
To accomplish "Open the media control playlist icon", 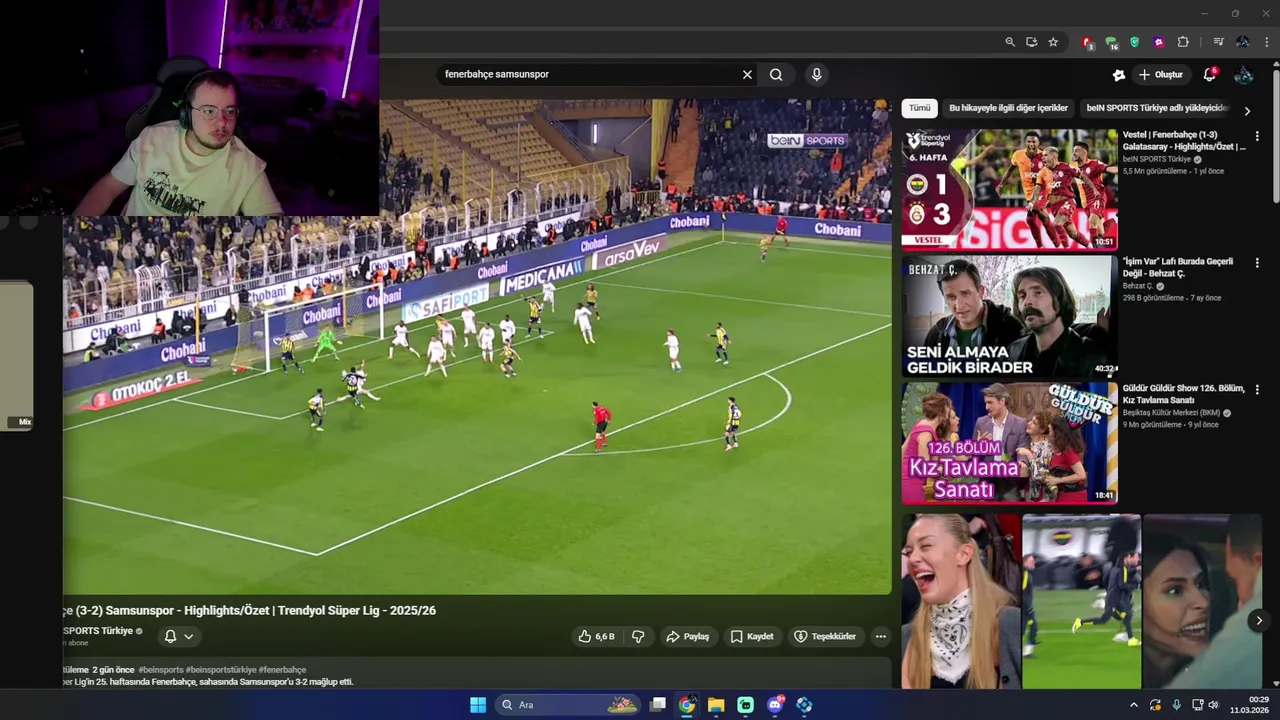I will 1218,42.
